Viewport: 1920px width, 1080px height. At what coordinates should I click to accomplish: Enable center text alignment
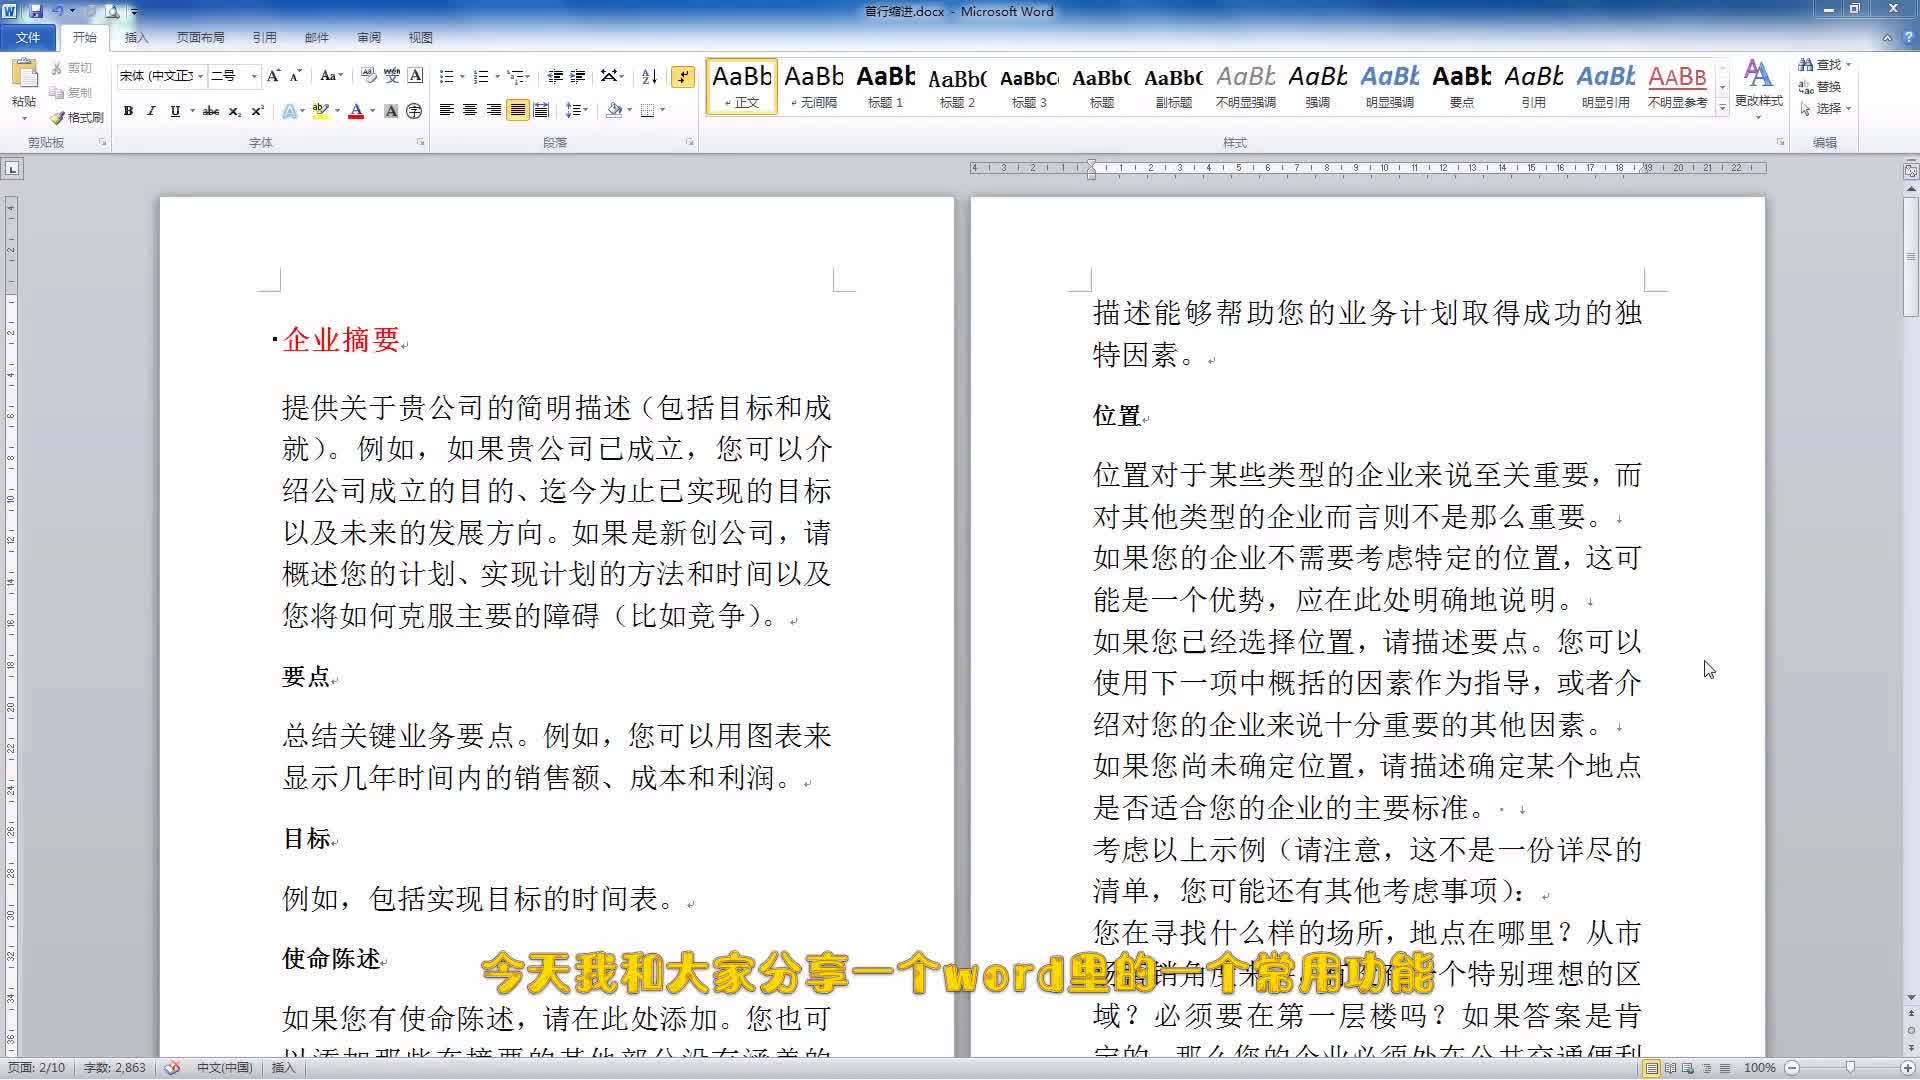coord(469,111)
